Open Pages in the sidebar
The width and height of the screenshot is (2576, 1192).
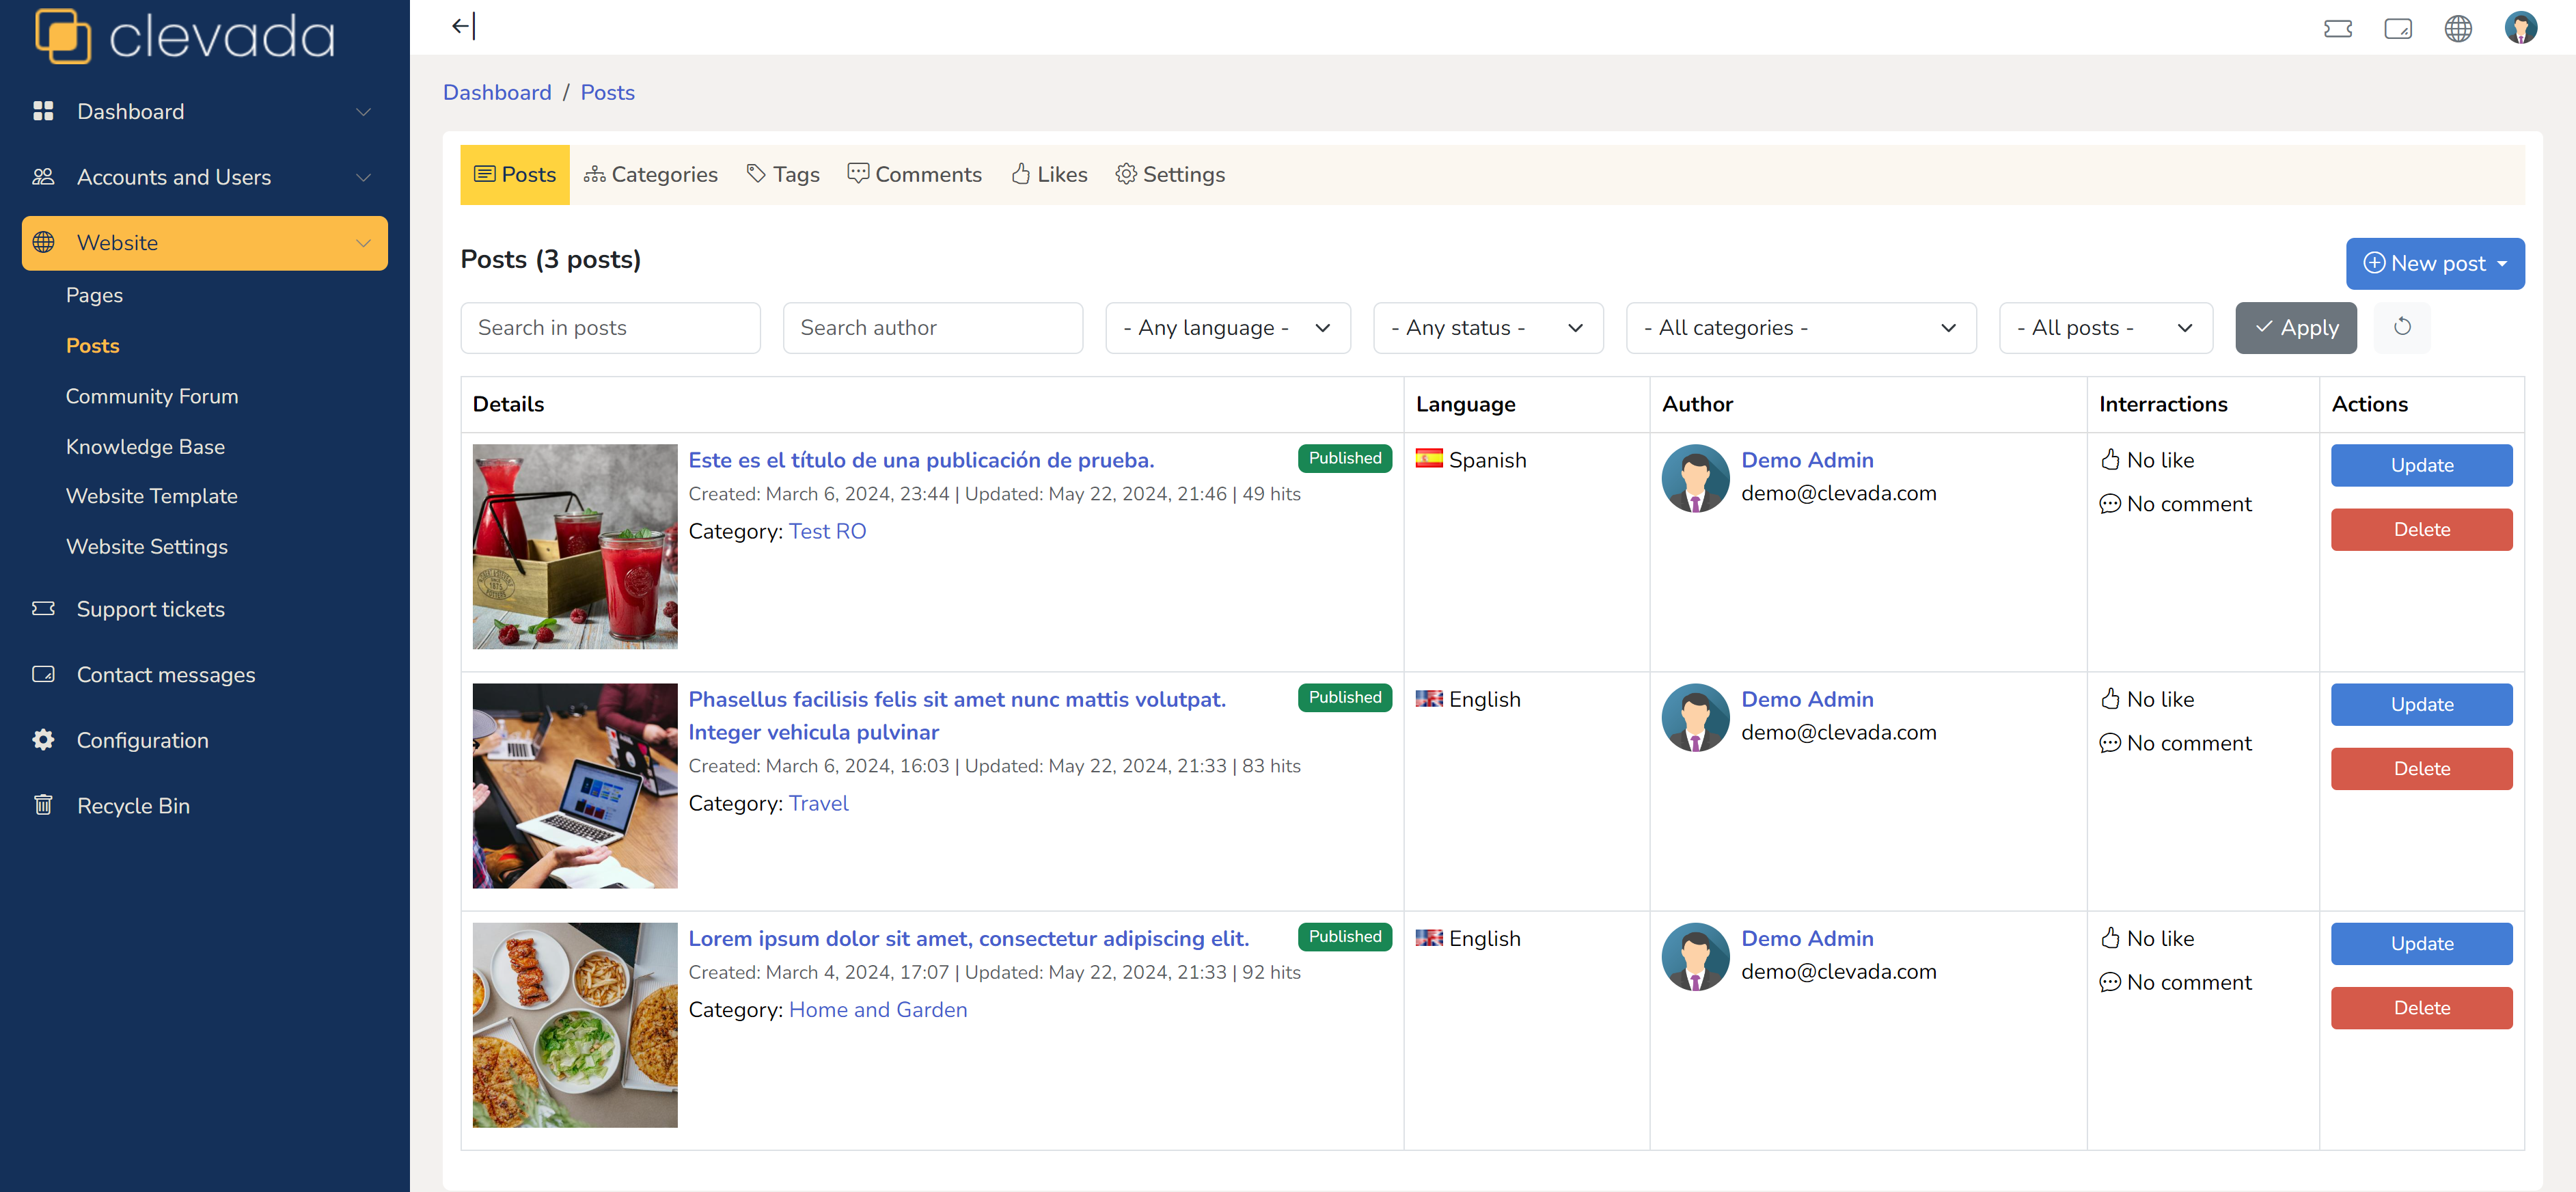[94, 295]
